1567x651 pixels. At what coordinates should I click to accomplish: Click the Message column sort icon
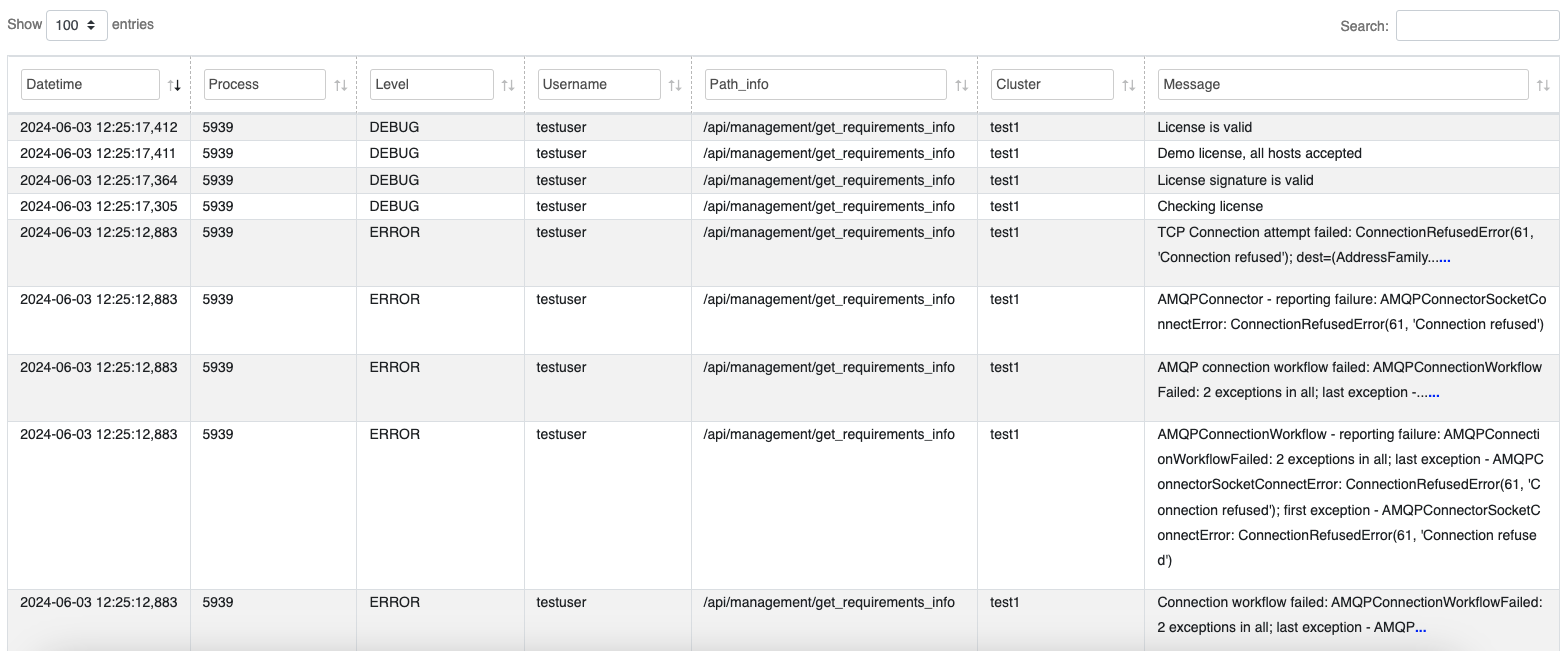pos(1543,85)
